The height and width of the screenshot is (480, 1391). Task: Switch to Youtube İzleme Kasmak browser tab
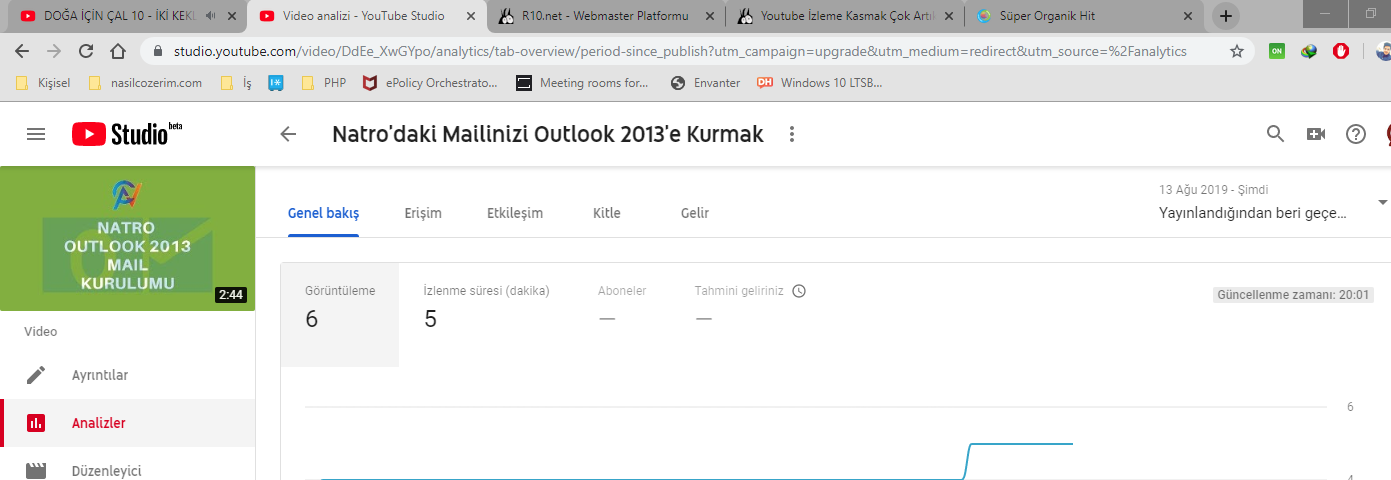845,16
